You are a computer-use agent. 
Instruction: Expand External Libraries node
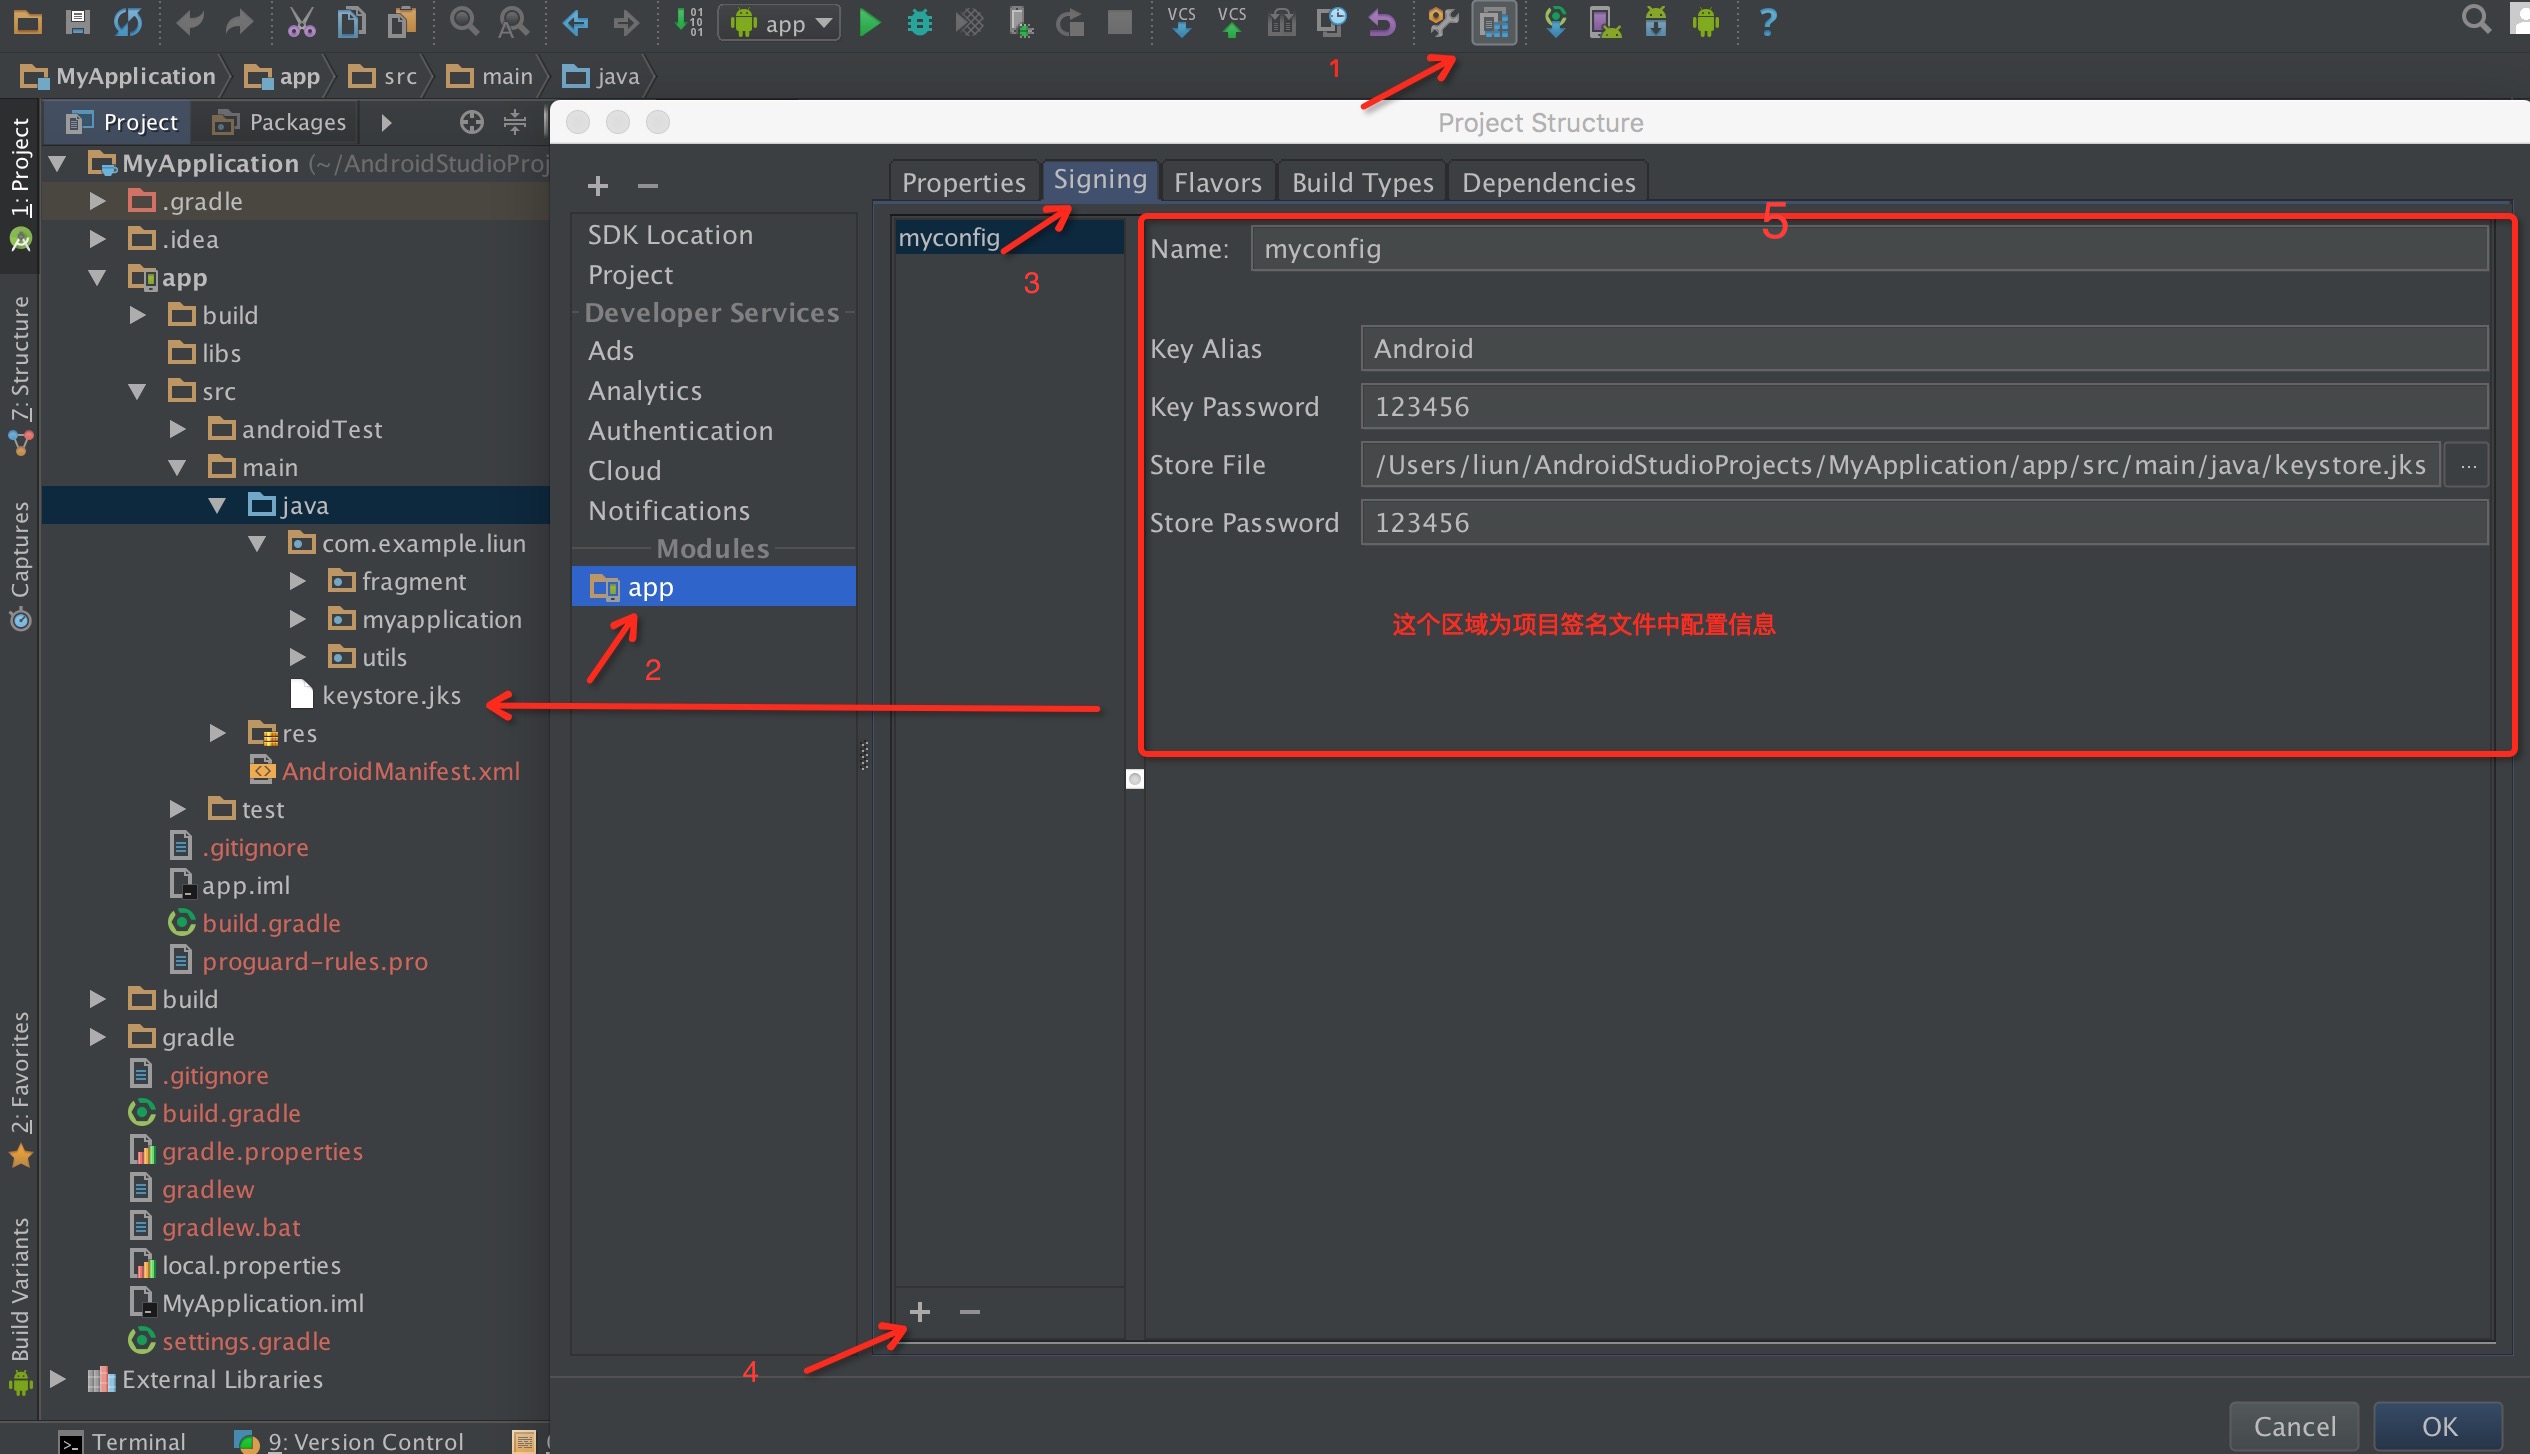pyautogui.click(x=58, y=1380)
